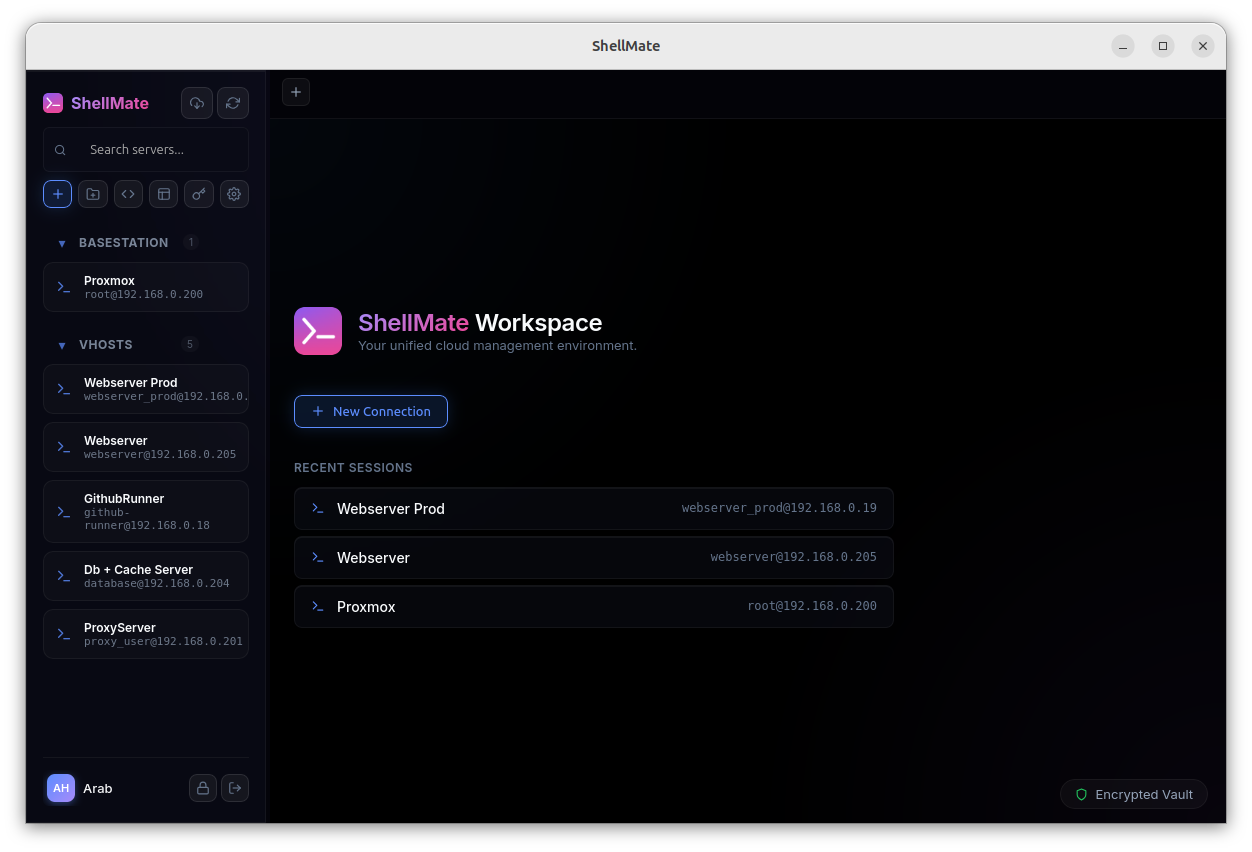Click the refresh sync icon in sidebar header

tap(233, 103)
